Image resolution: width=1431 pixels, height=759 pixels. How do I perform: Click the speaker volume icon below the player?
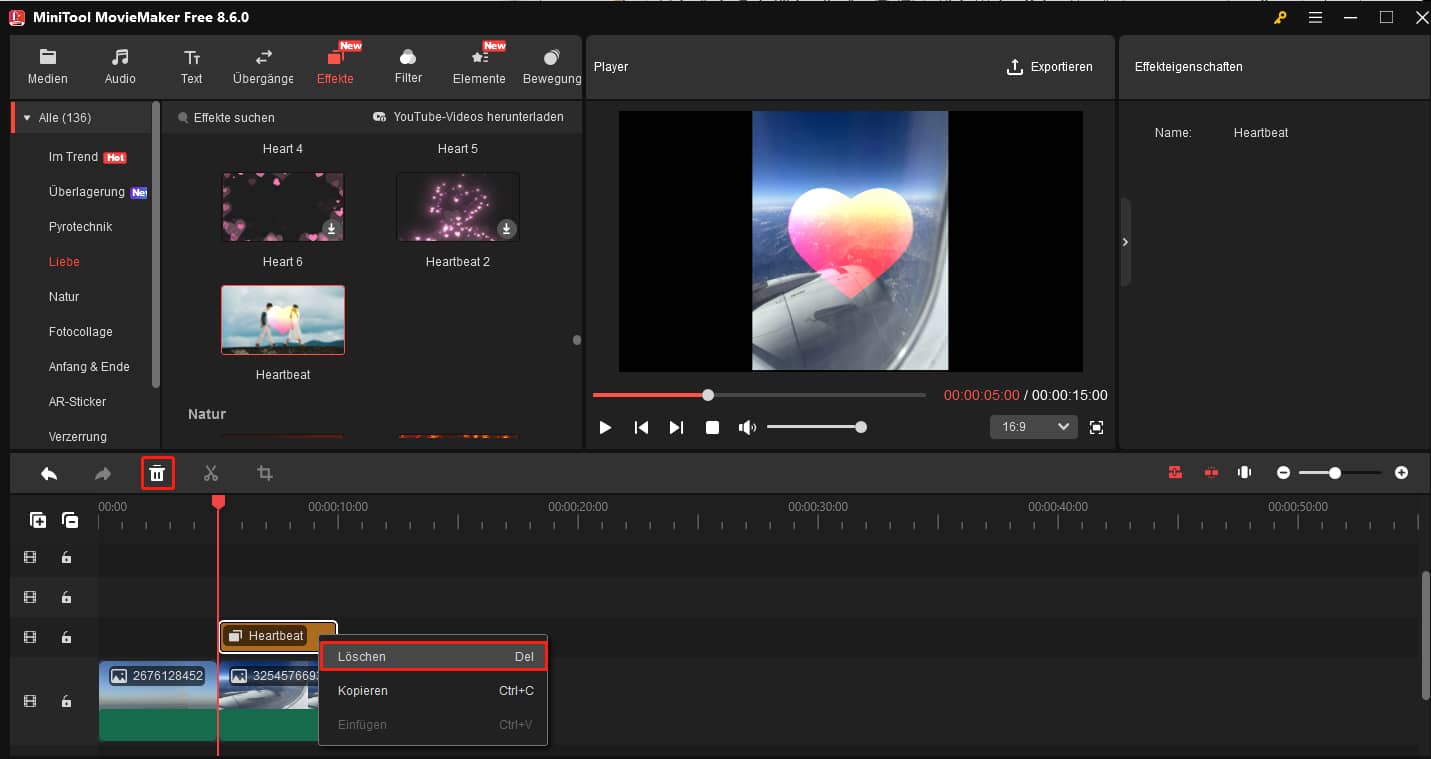click(x=747, y=427)
